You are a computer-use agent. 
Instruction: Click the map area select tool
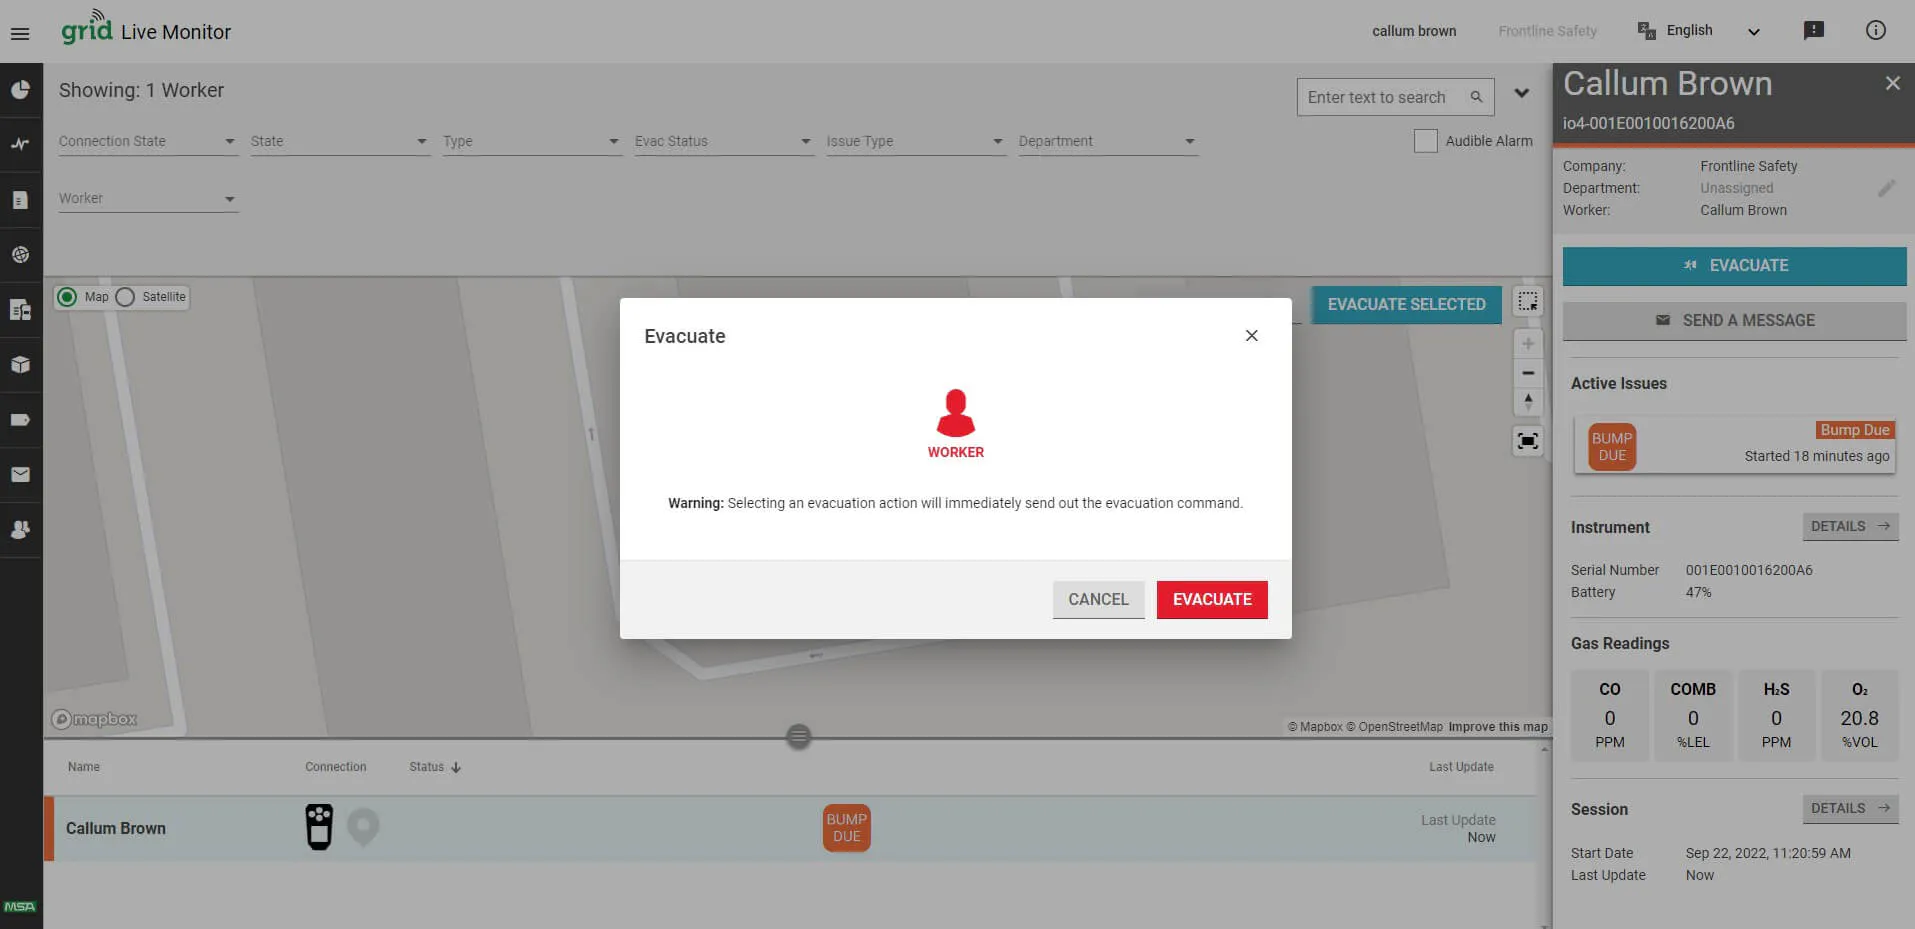click(x=1527, y=302)
